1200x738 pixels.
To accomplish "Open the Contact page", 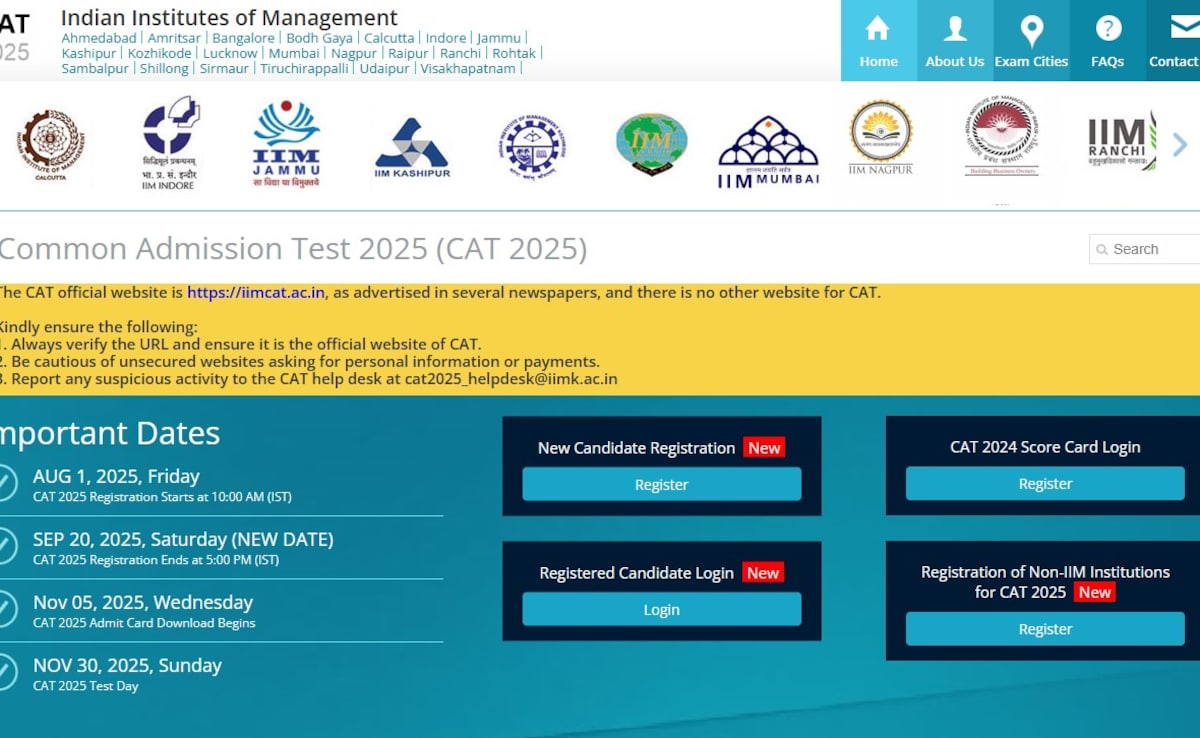I will [x=1173, y=41].
